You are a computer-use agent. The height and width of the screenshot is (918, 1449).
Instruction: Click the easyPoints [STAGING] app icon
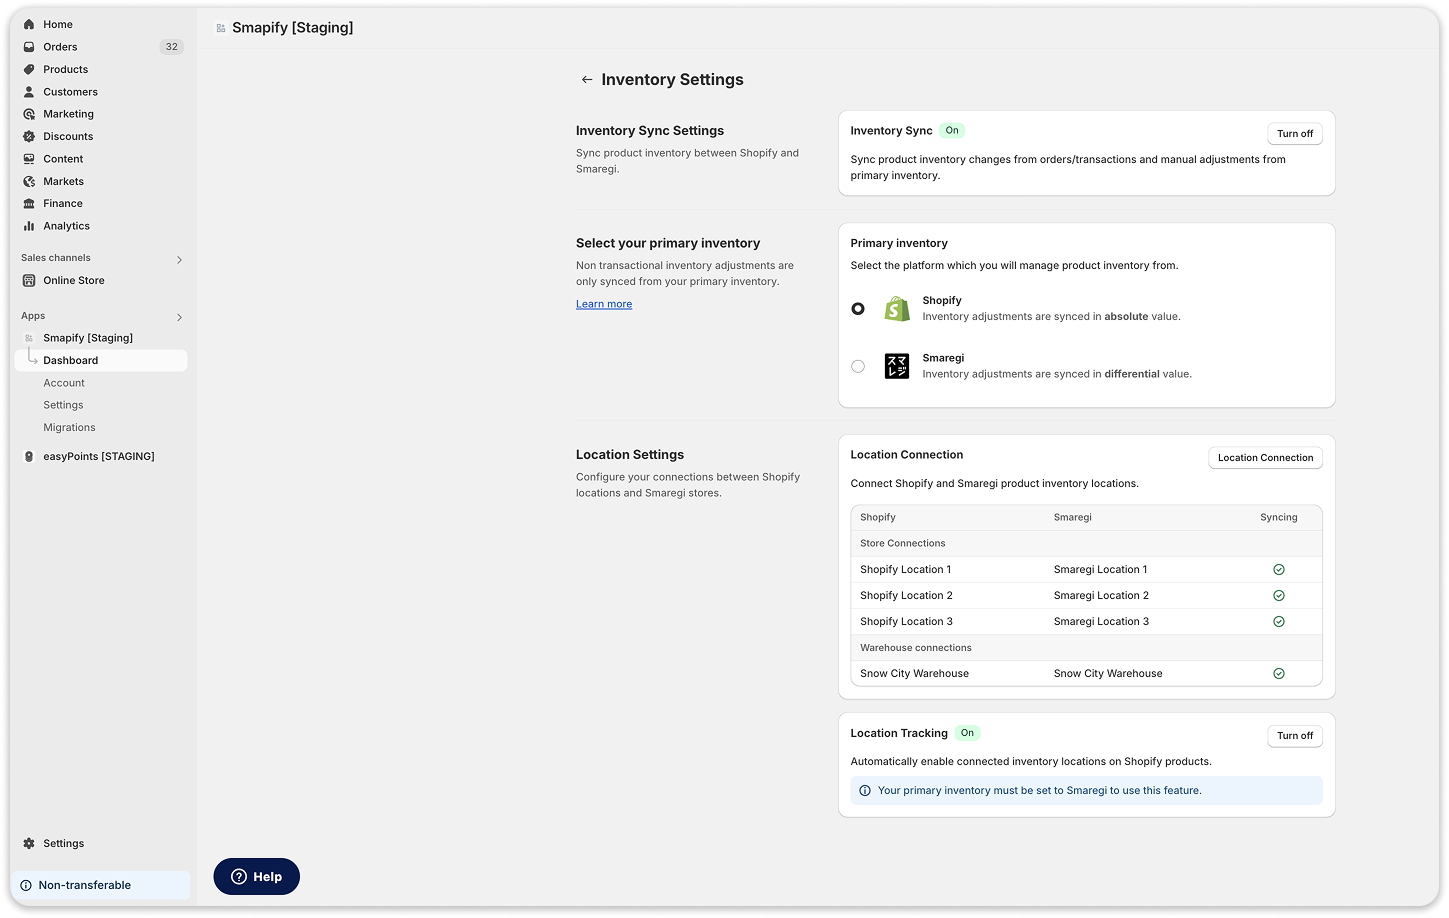pyautogui.click(x=29, y=456)
